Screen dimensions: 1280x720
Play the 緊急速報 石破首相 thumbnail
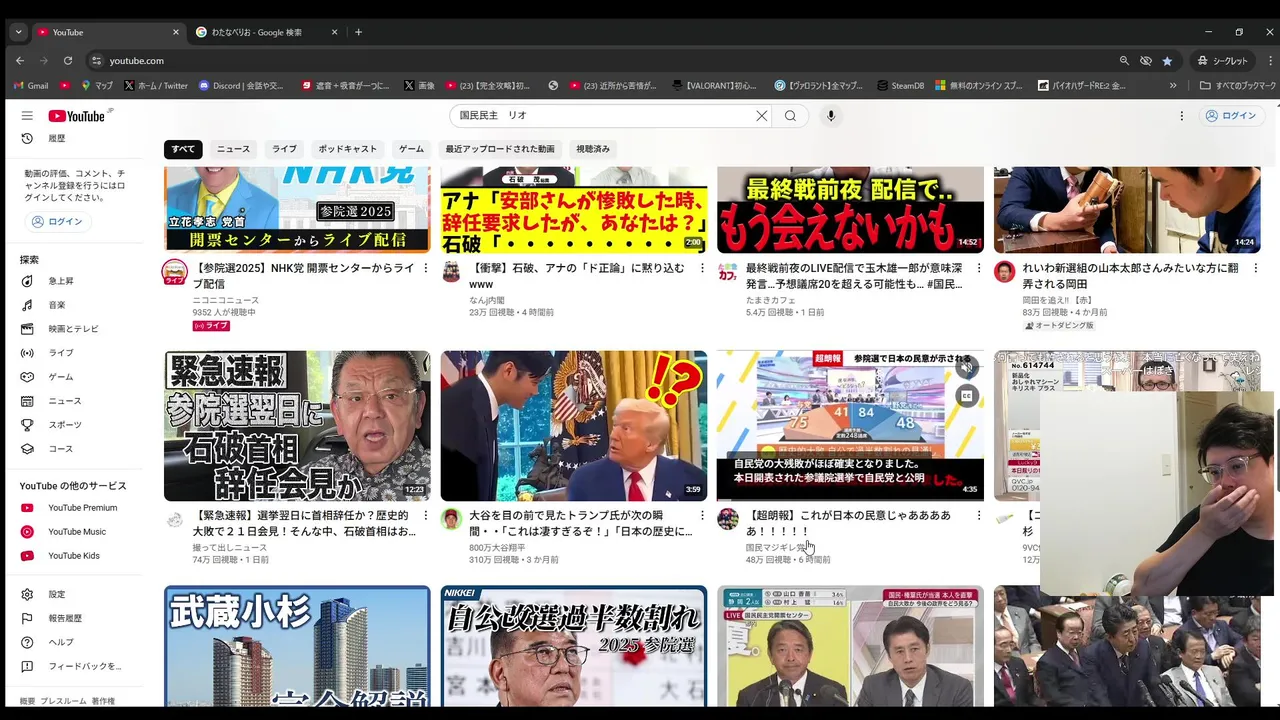click(297, 426)
